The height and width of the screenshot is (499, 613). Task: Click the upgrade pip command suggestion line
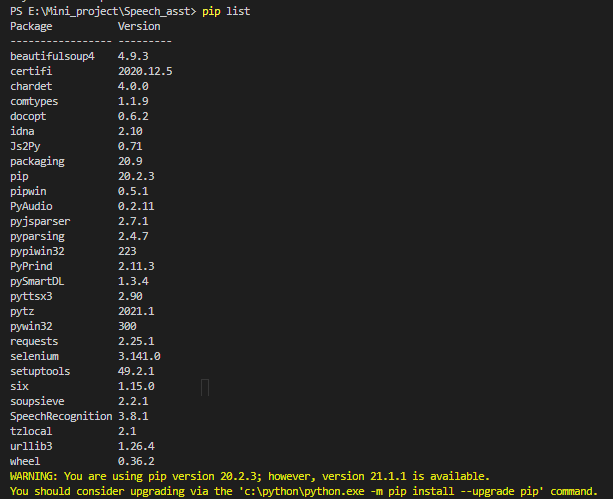[304, 492]
